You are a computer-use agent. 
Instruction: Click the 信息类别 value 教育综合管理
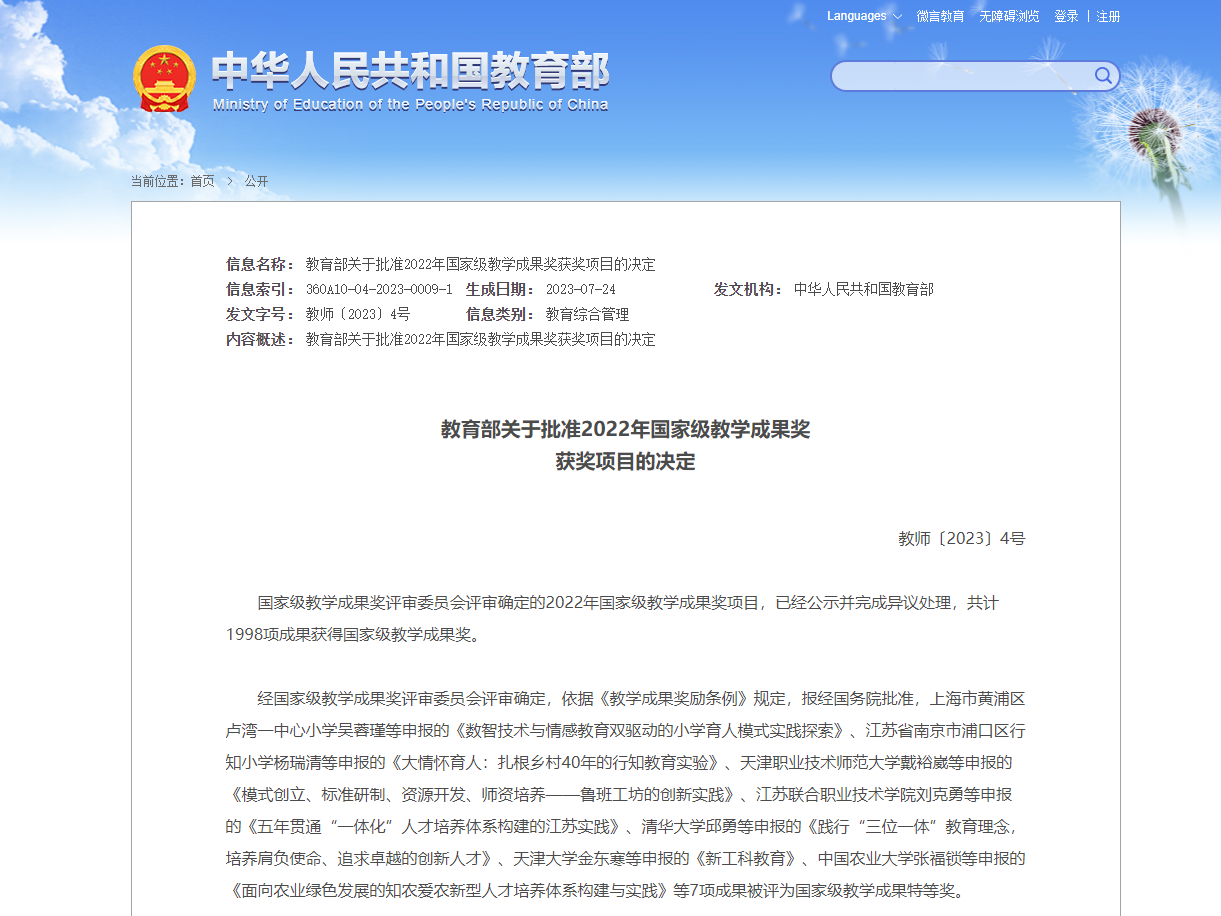[x=587, y=314]
